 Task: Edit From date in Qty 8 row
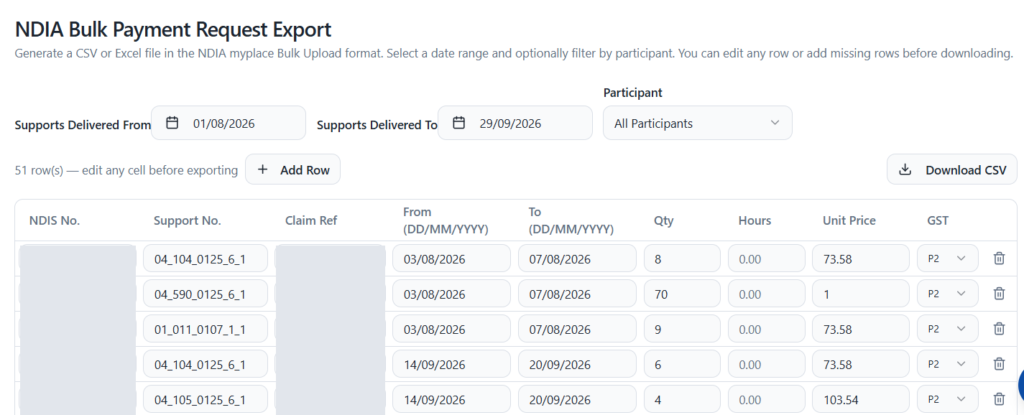pyautogui.click(x=451, y=259)
